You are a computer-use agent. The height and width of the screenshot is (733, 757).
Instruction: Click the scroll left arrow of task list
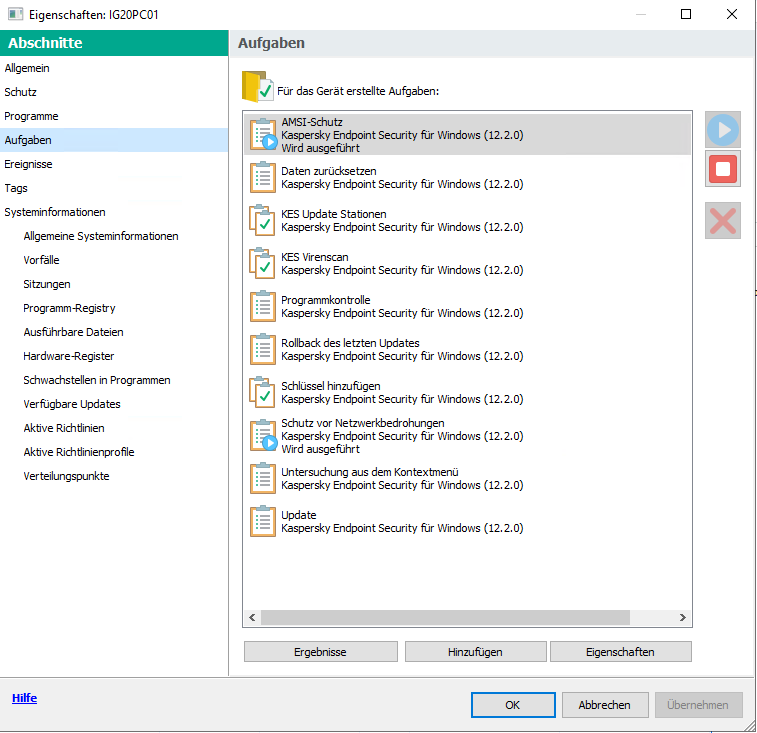pos(252,617)
